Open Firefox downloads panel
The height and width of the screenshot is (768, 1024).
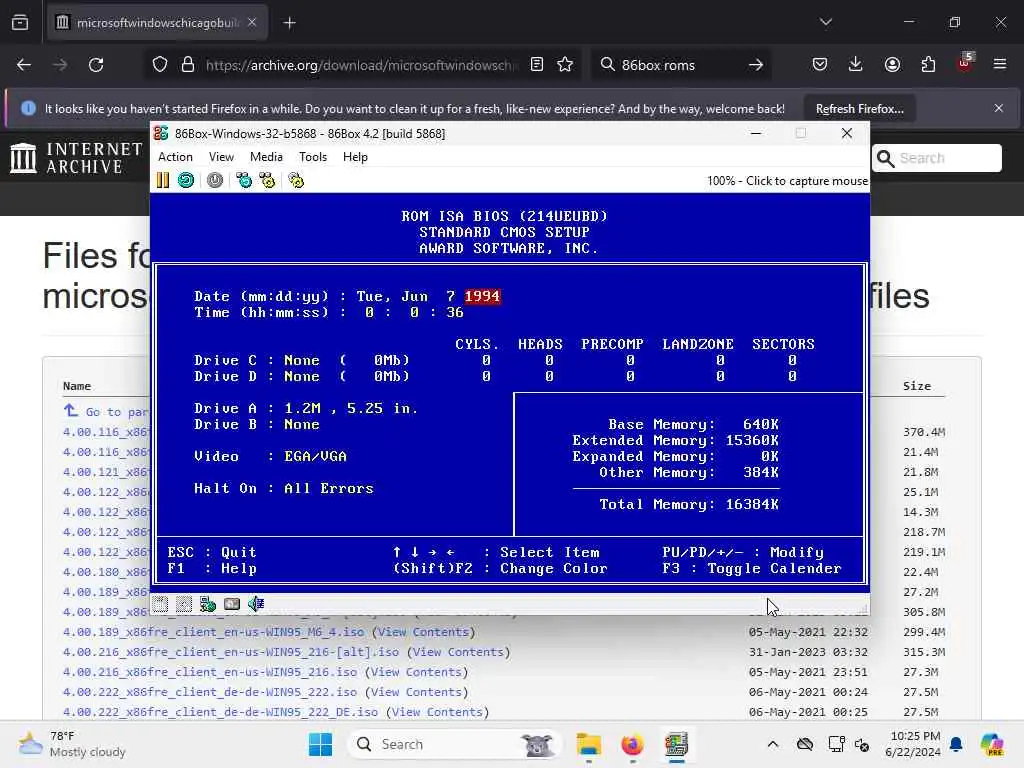tap(856, 64)
